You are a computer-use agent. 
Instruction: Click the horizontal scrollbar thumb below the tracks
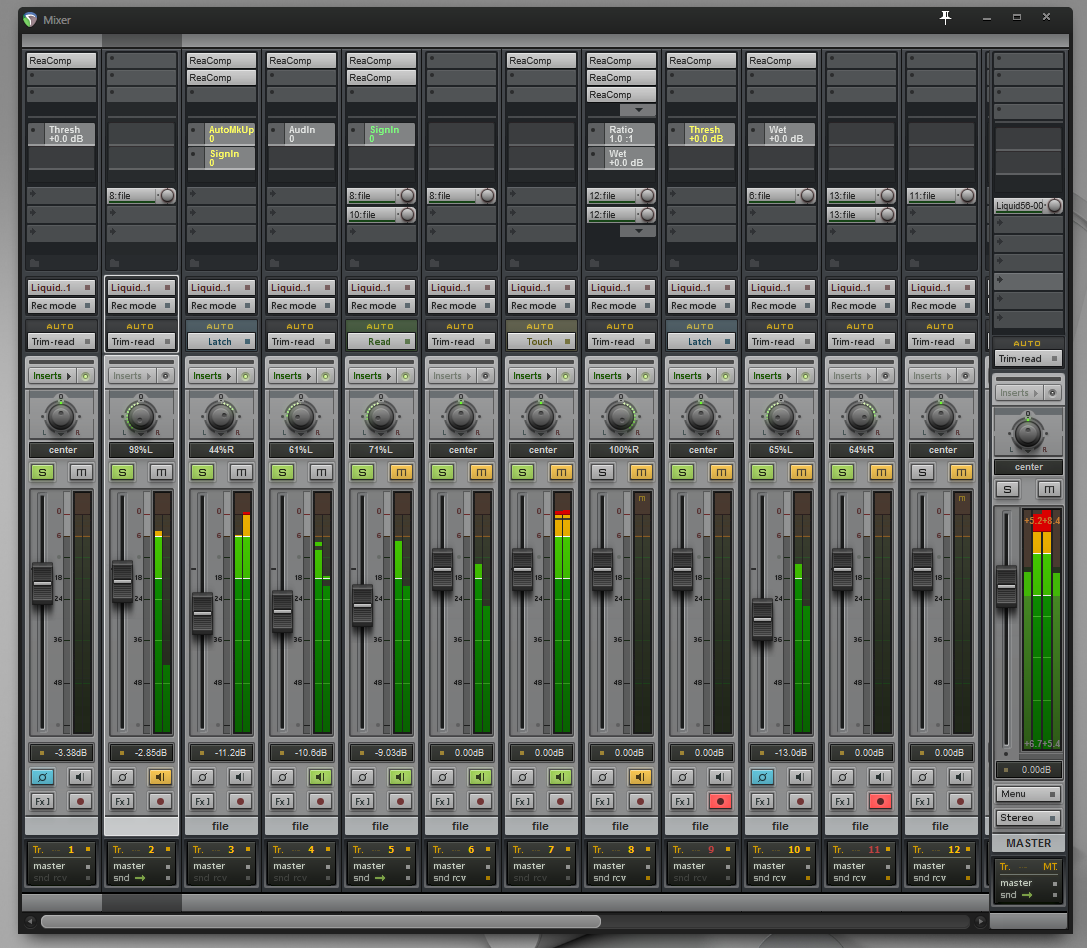[x=321, y=922]
